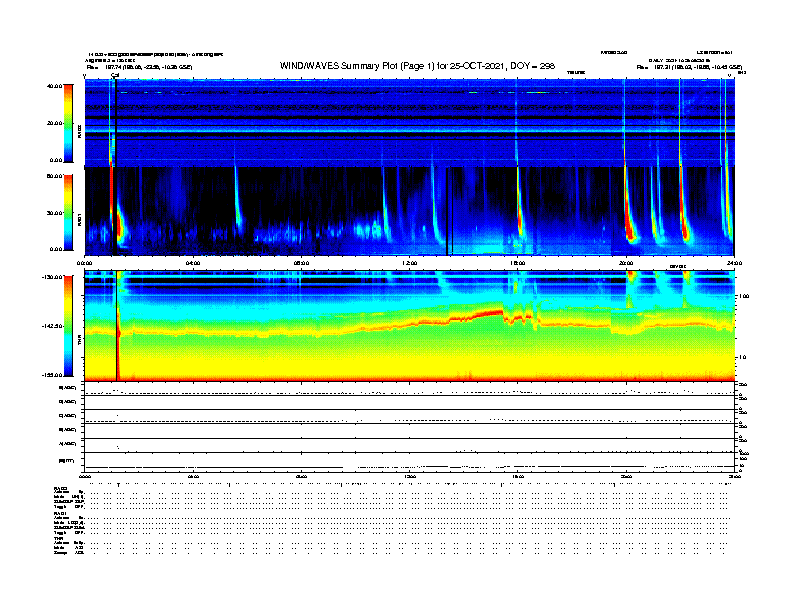Click 12:00 tick under the line-plot panels
The height and width of the screenshot is (612, 792).
tap(410, 477)
